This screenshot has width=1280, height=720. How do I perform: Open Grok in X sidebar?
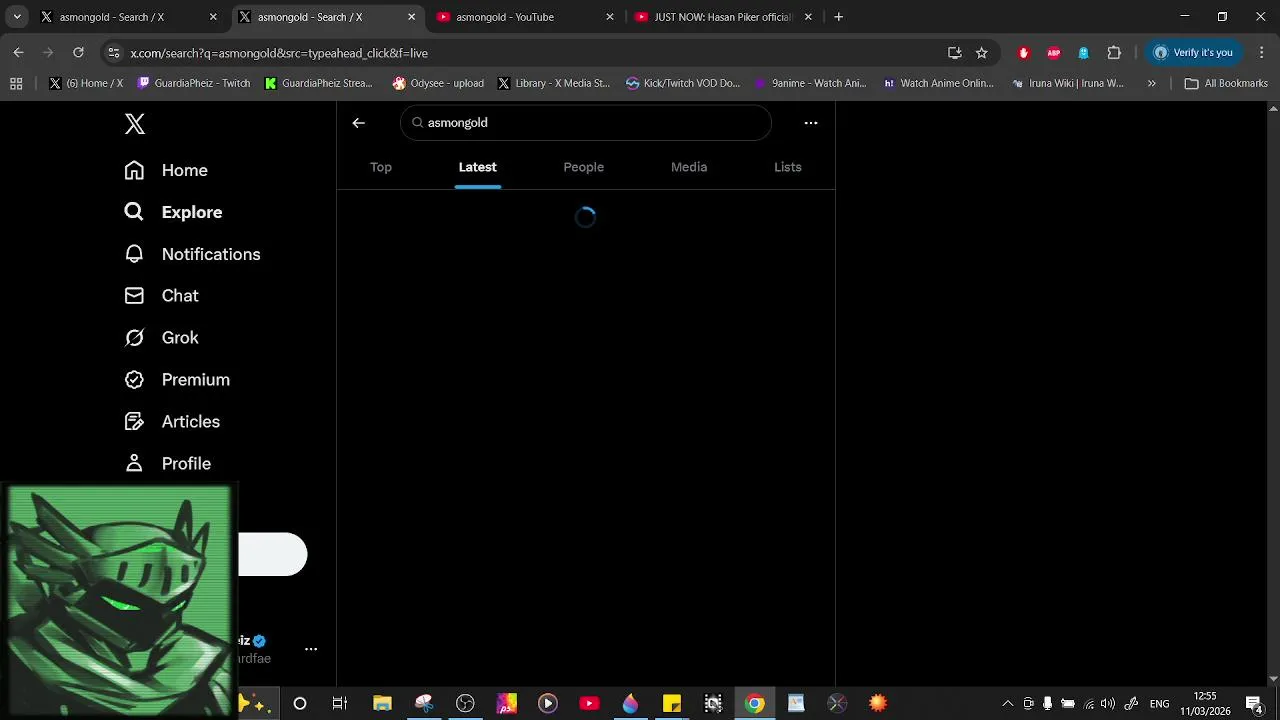[161, 338]
